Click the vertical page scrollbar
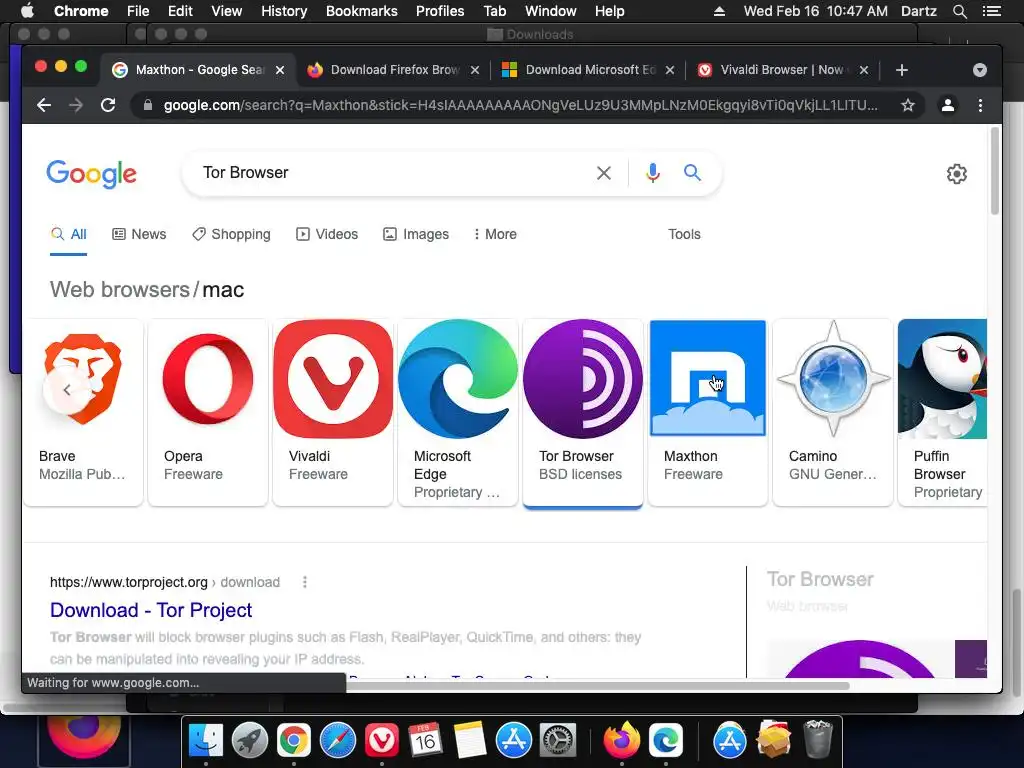Viewport: 1024px width, 768px height. point(995,171)
